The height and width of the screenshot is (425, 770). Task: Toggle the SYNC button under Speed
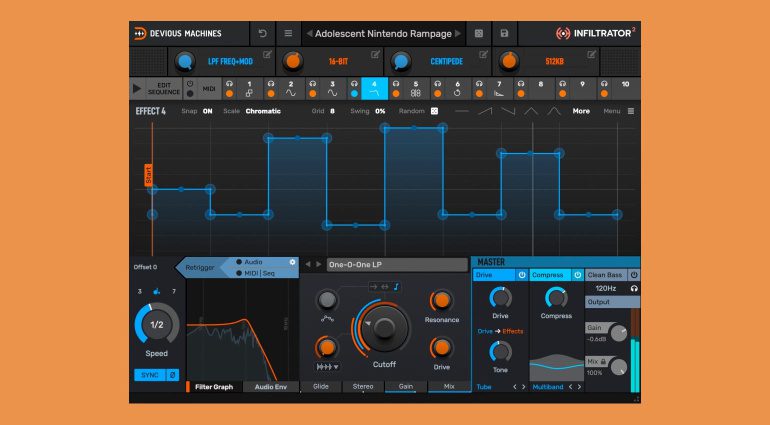[150, 375]
